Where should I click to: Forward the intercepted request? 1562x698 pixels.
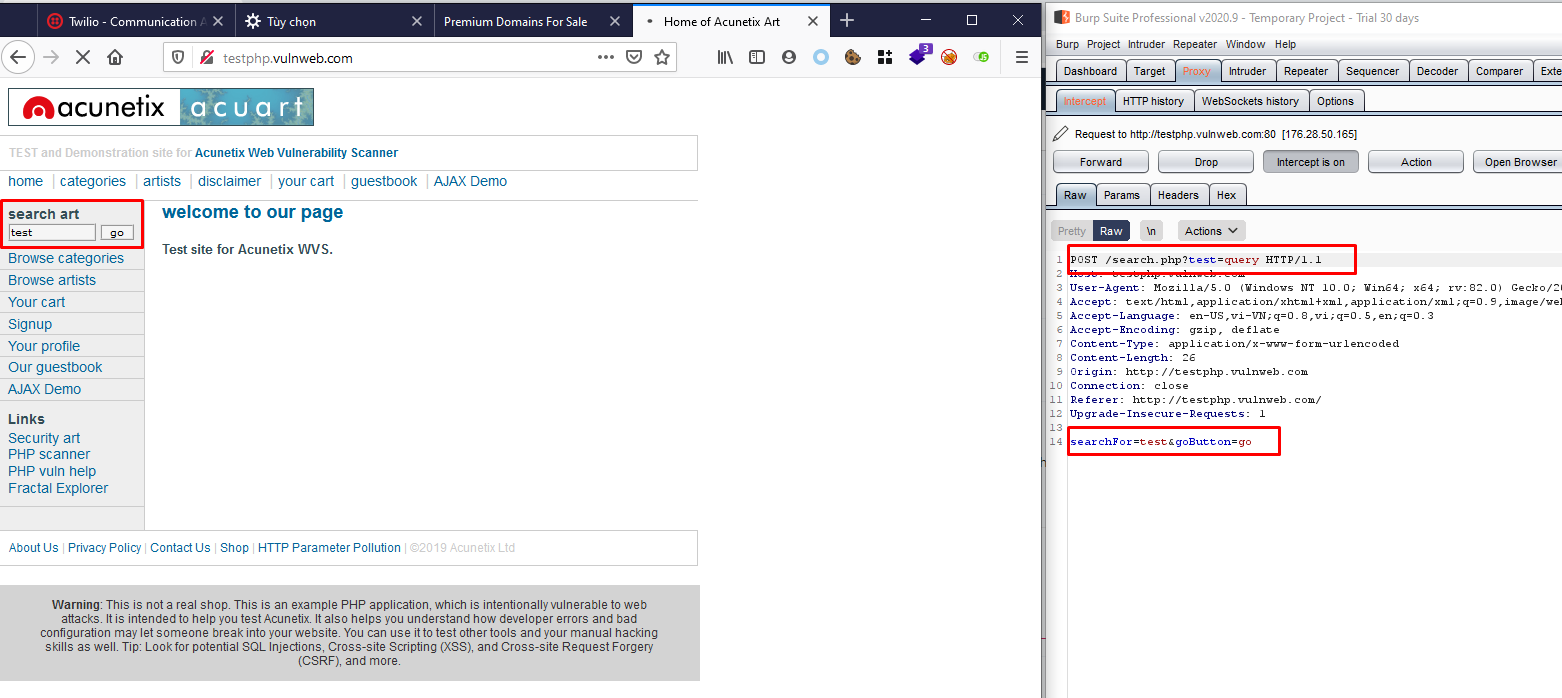coord(1101,162)
